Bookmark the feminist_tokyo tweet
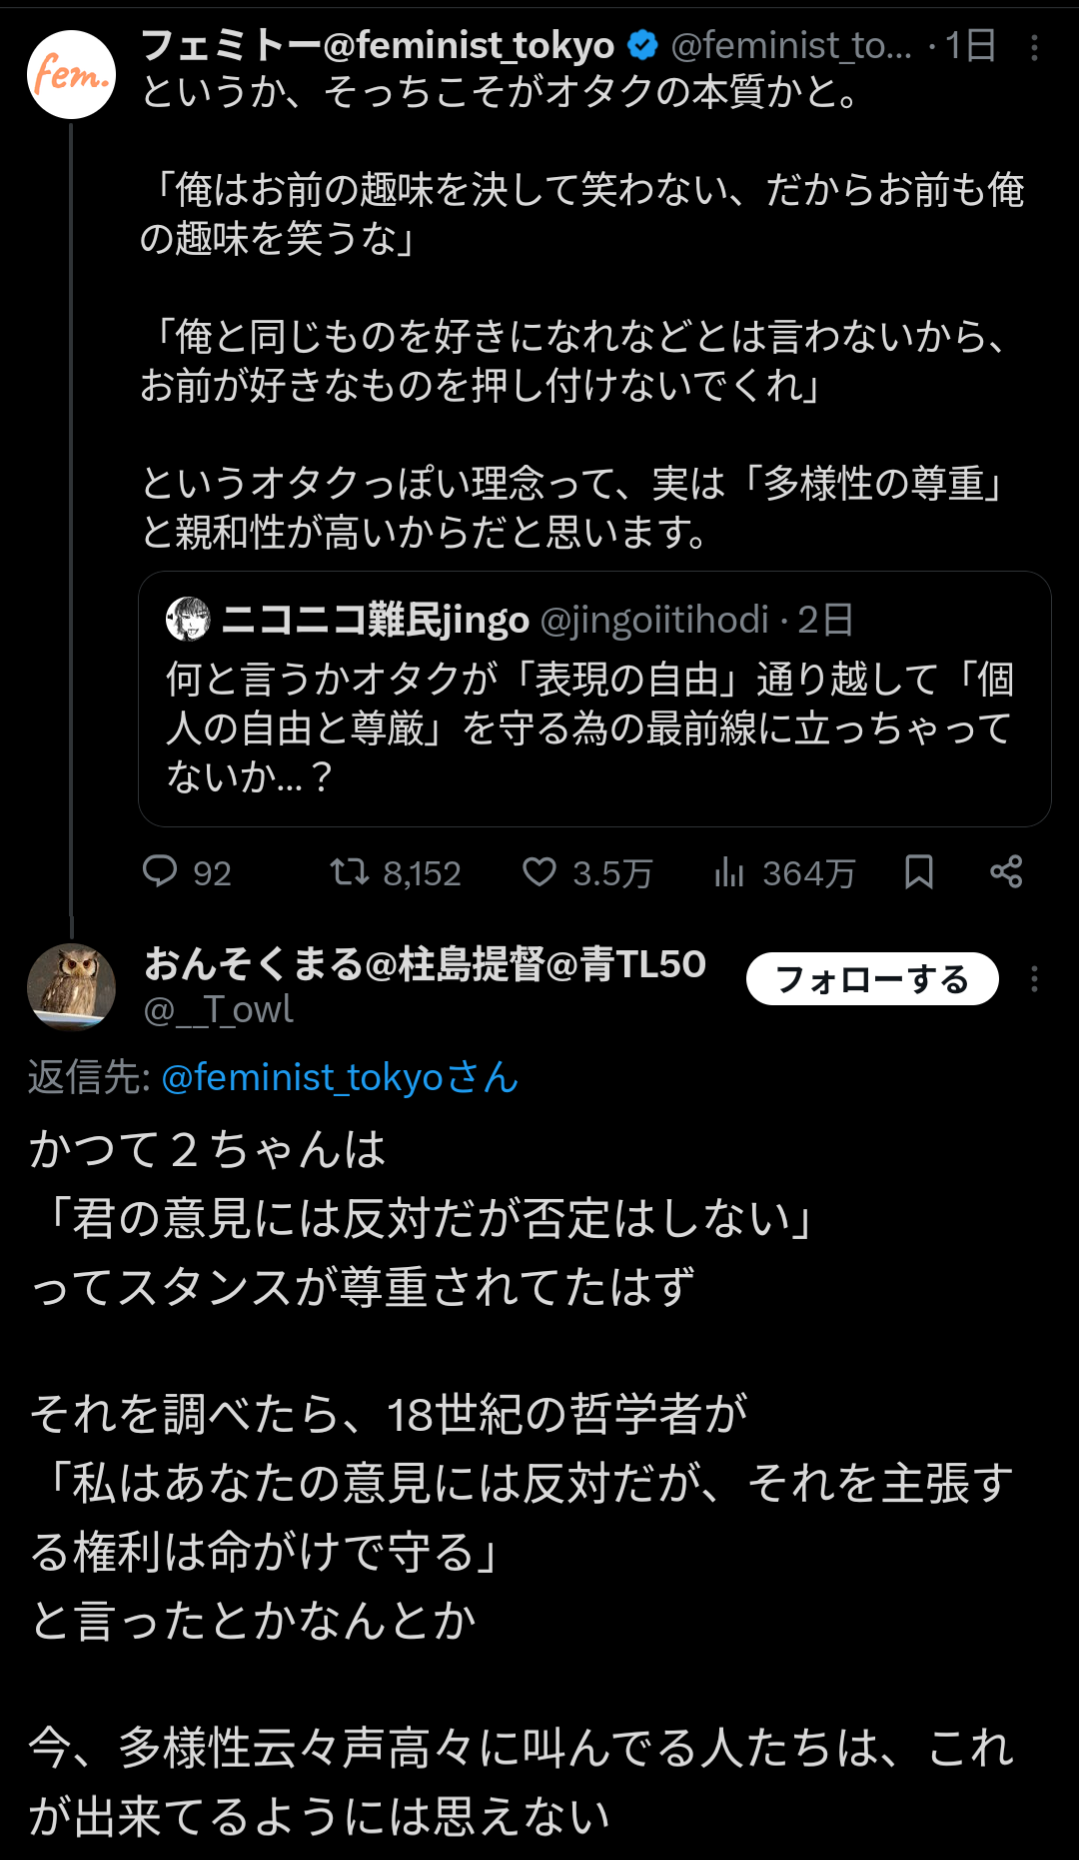The width and height of the screenshot is (1079, 1860). click(x=919, y=872)
